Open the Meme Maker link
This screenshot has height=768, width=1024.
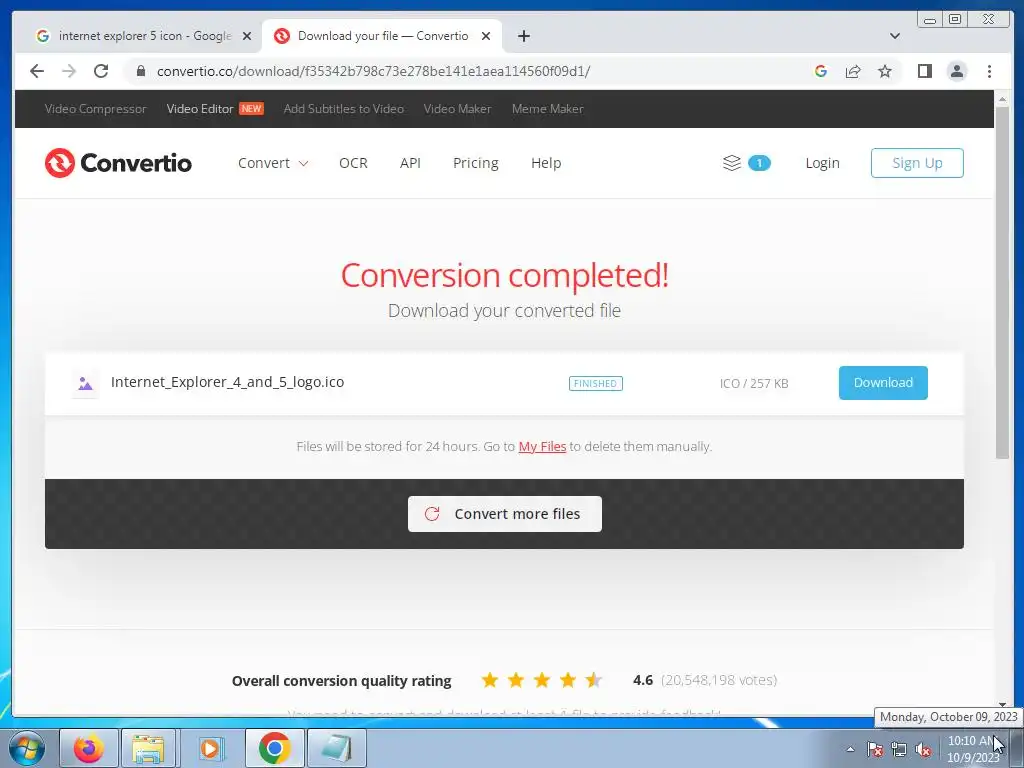click(547, 109)
